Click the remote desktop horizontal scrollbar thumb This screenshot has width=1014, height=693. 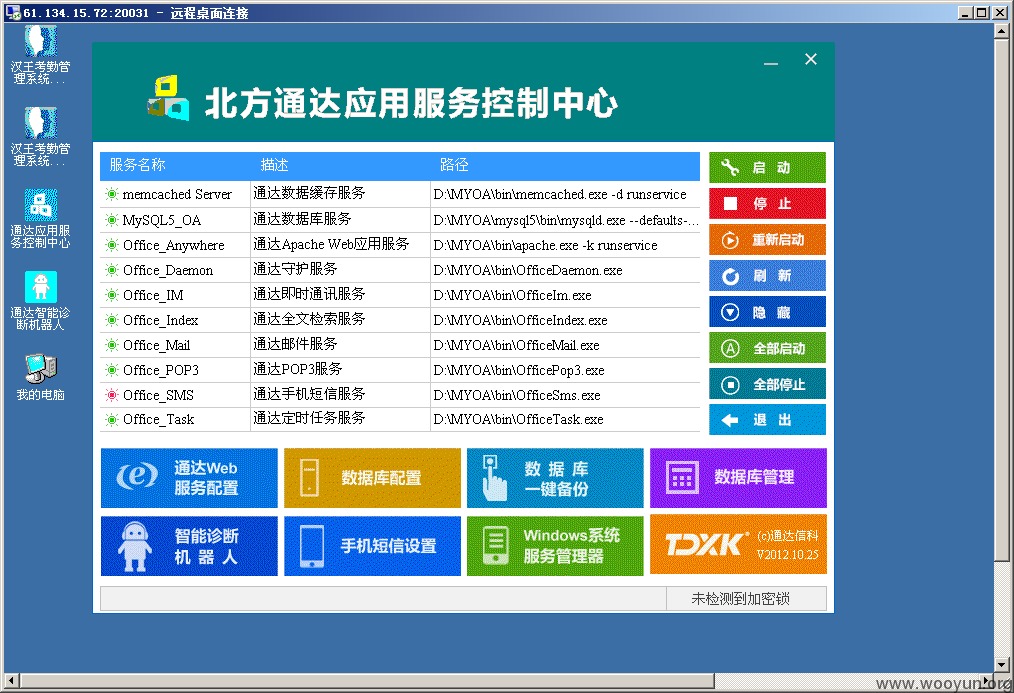coord(366,680)
